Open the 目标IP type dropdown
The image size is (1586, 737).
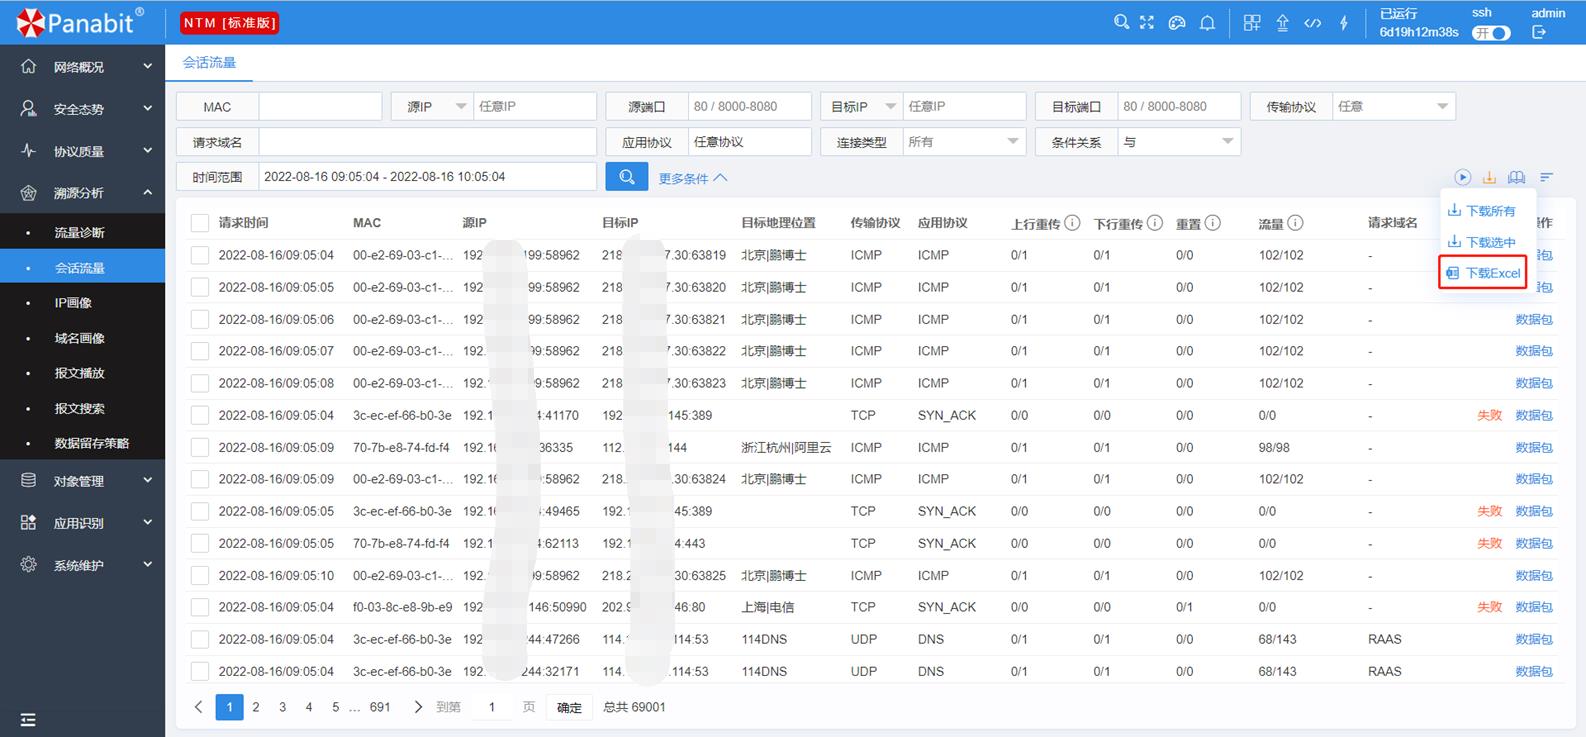[861, 106]
